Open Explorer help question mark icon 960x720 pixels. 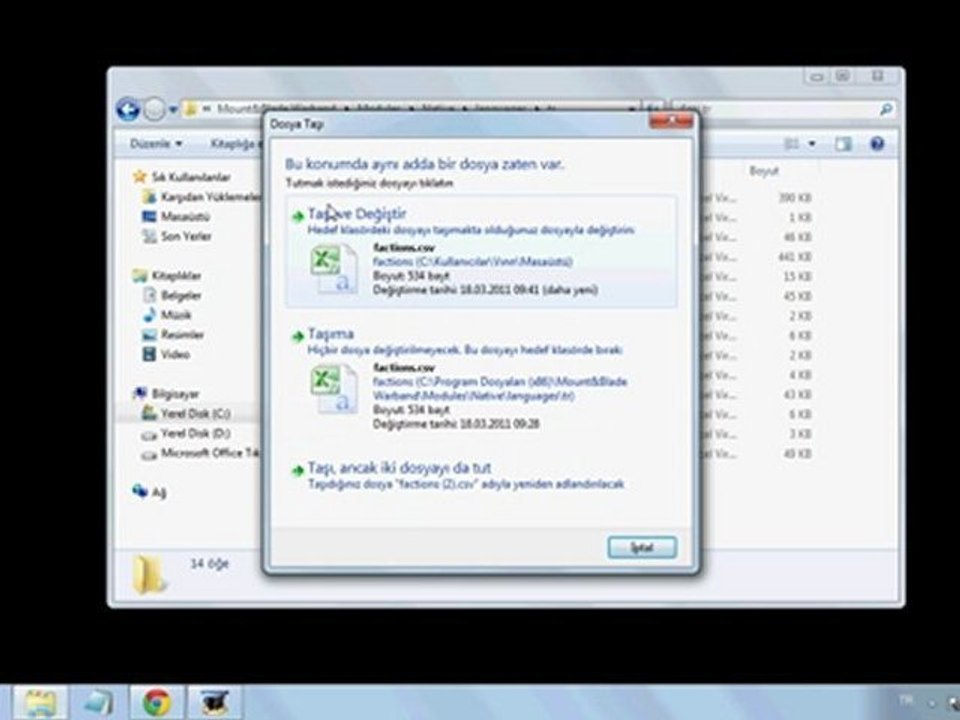[877, 144]
